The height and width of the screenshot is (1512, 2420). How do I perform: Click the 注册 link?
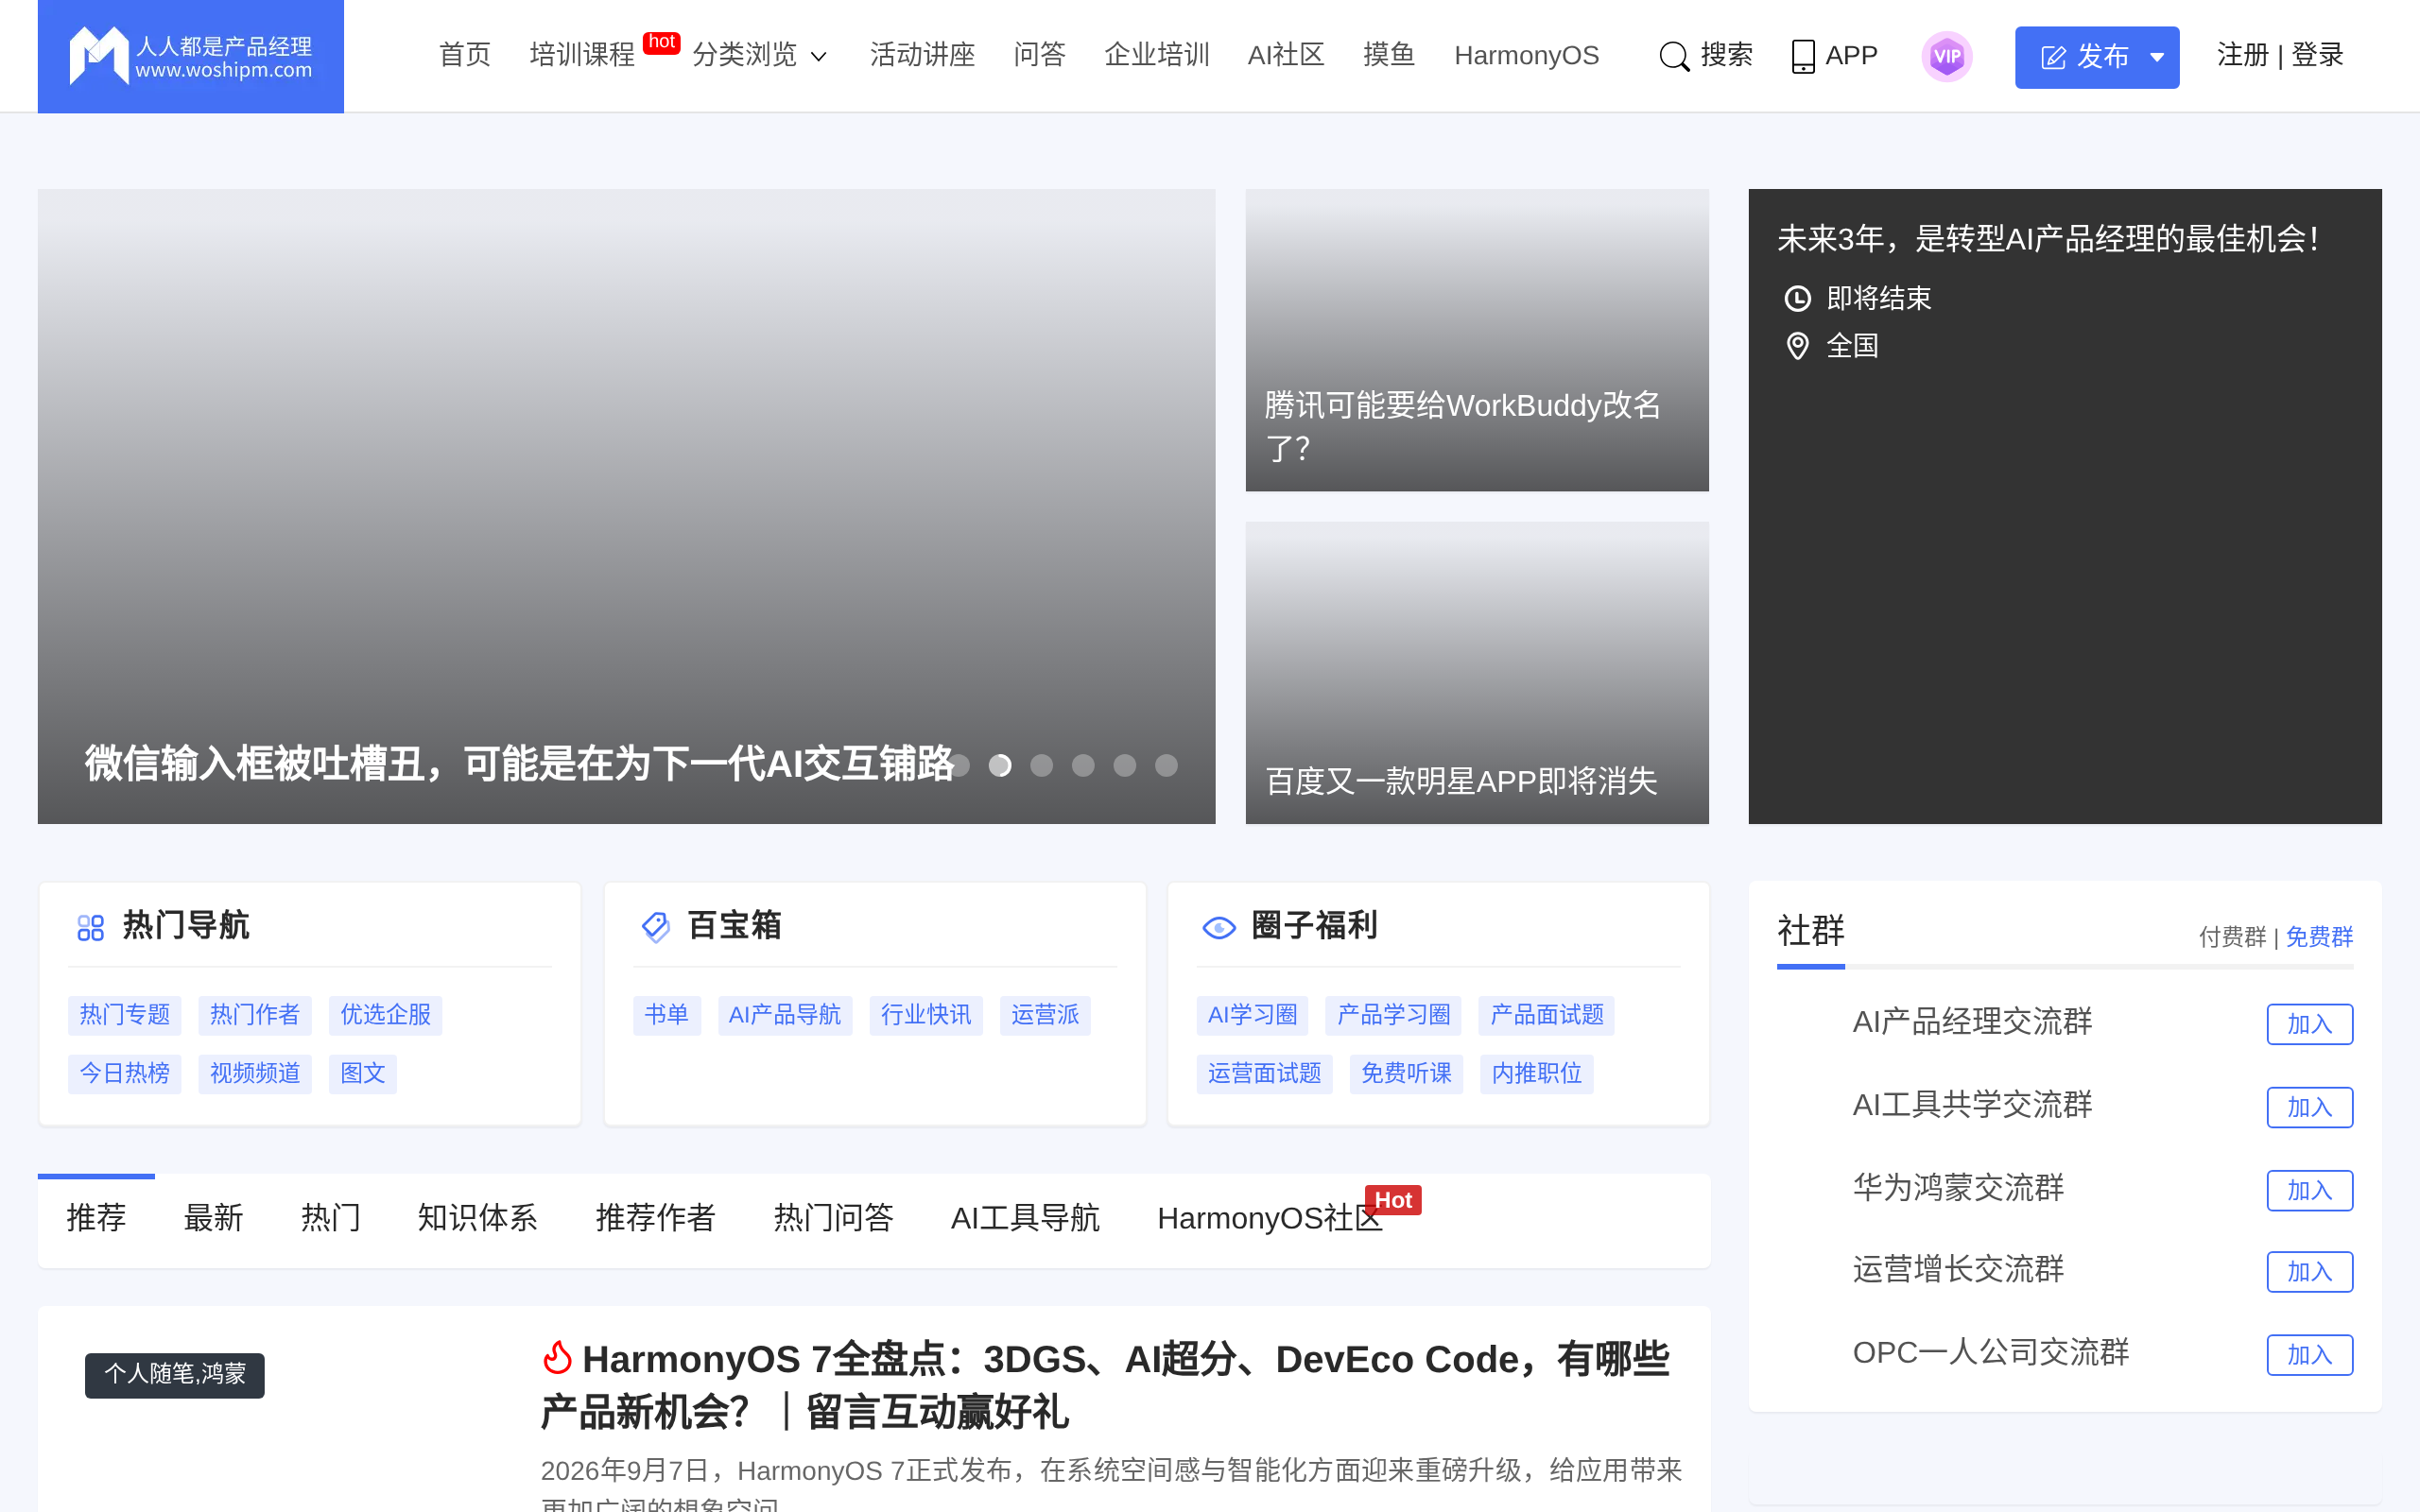2243,55
